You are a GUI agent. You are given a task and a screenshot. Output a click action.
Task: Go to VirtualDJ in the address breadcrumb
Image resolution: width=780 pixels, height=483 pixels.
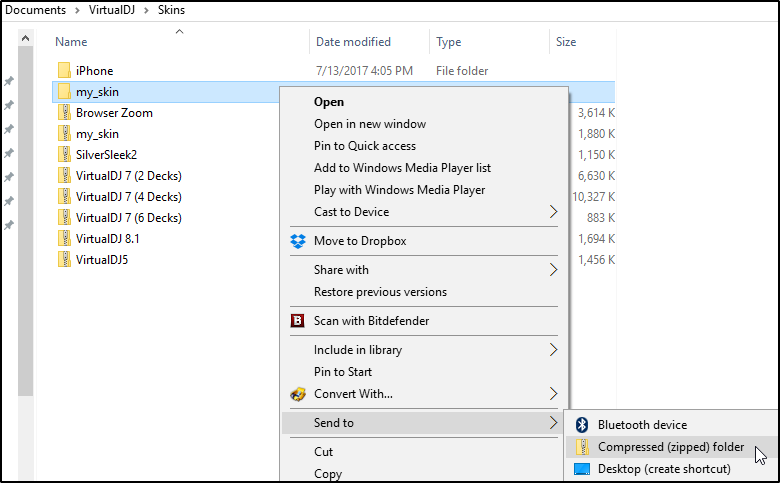pyautogui.click(x=112, y=10)
